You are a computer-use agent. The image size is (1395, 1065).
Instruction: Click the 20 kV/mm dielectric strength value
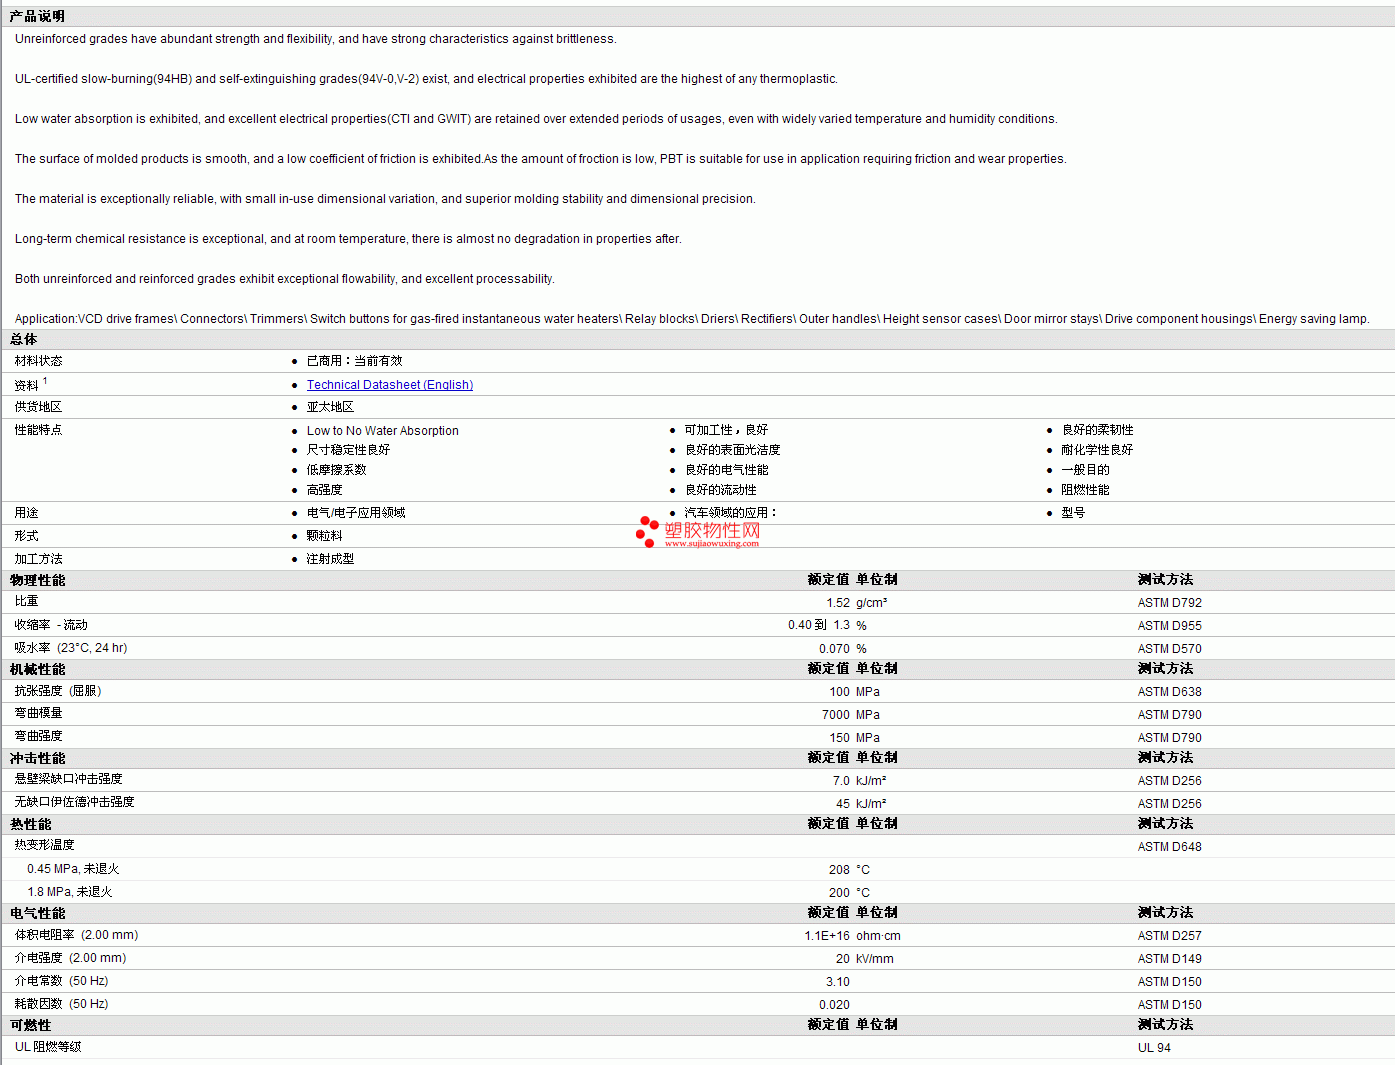865,959
